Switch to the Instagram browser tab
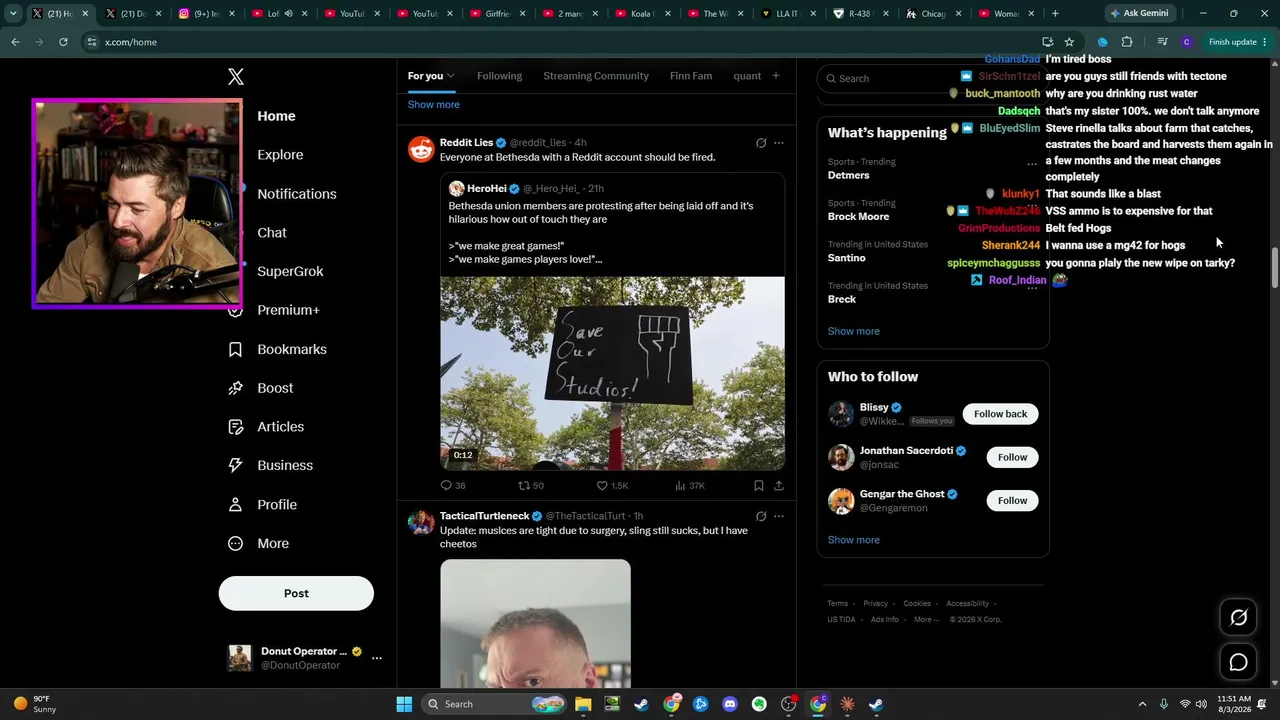This screenshot has width=1280, height=720. (x=204, y=14)
